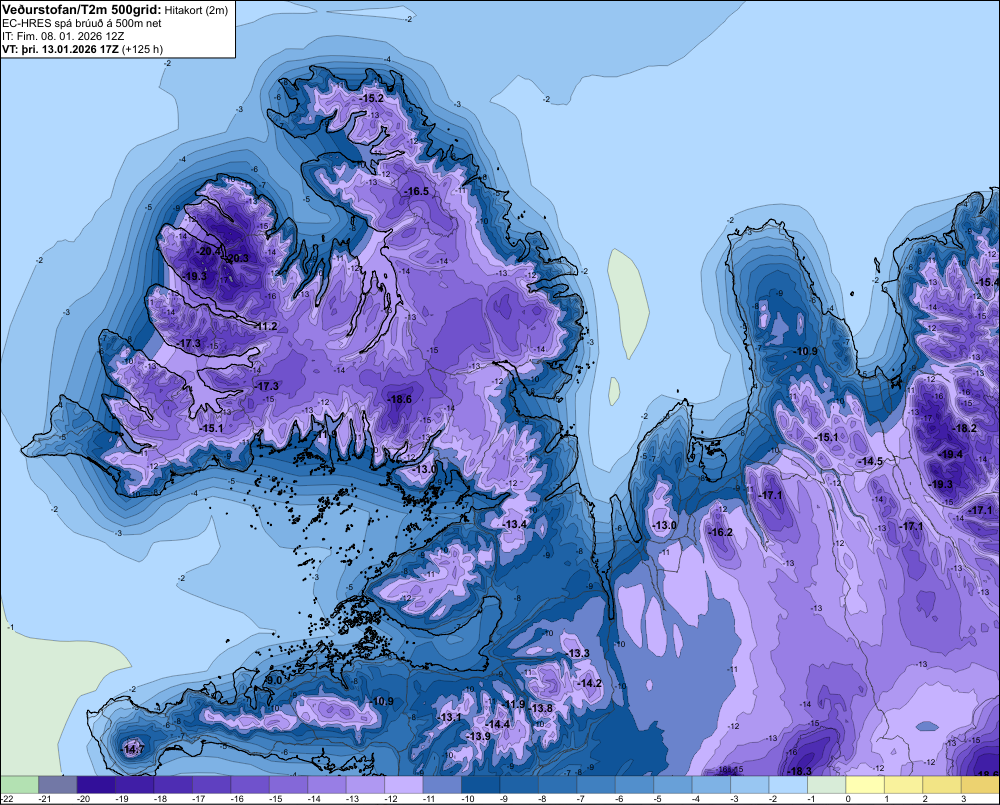Screen dimensions: 1000x805
Task: Click the -11 value on color scale
Action: [x=429, y=799]
